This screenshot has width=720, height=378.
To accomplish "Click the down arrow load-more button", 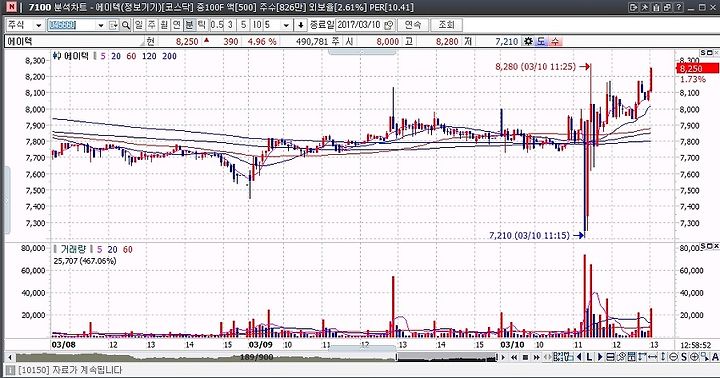I will pyautogui.click(x=301, y=25).
